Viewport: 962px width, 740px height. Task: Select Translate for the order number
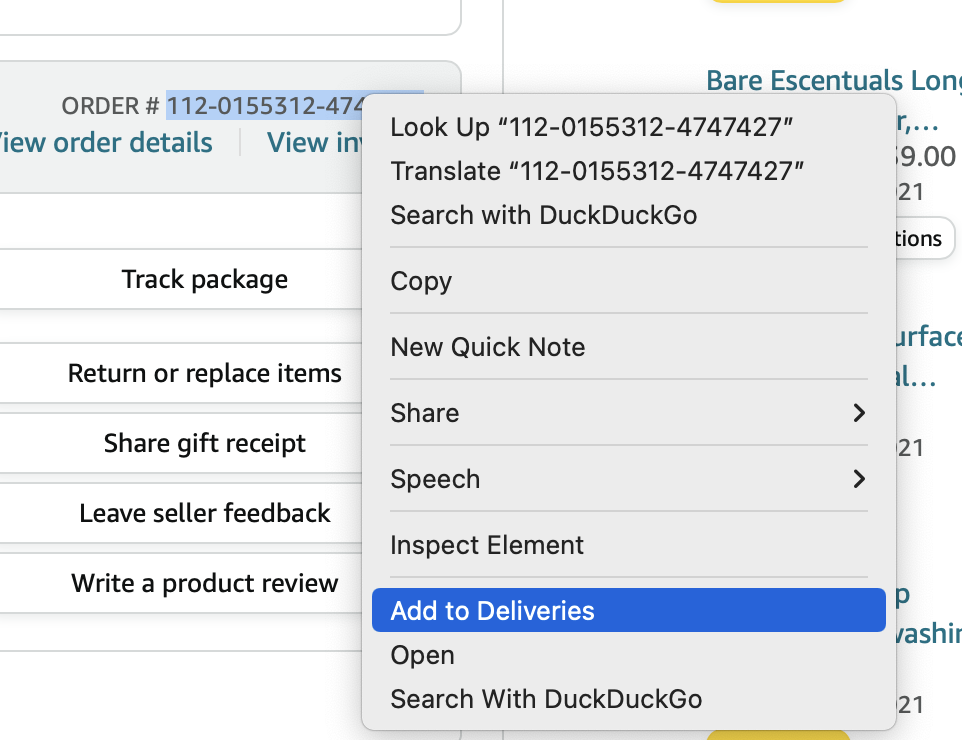click(597, 171)
